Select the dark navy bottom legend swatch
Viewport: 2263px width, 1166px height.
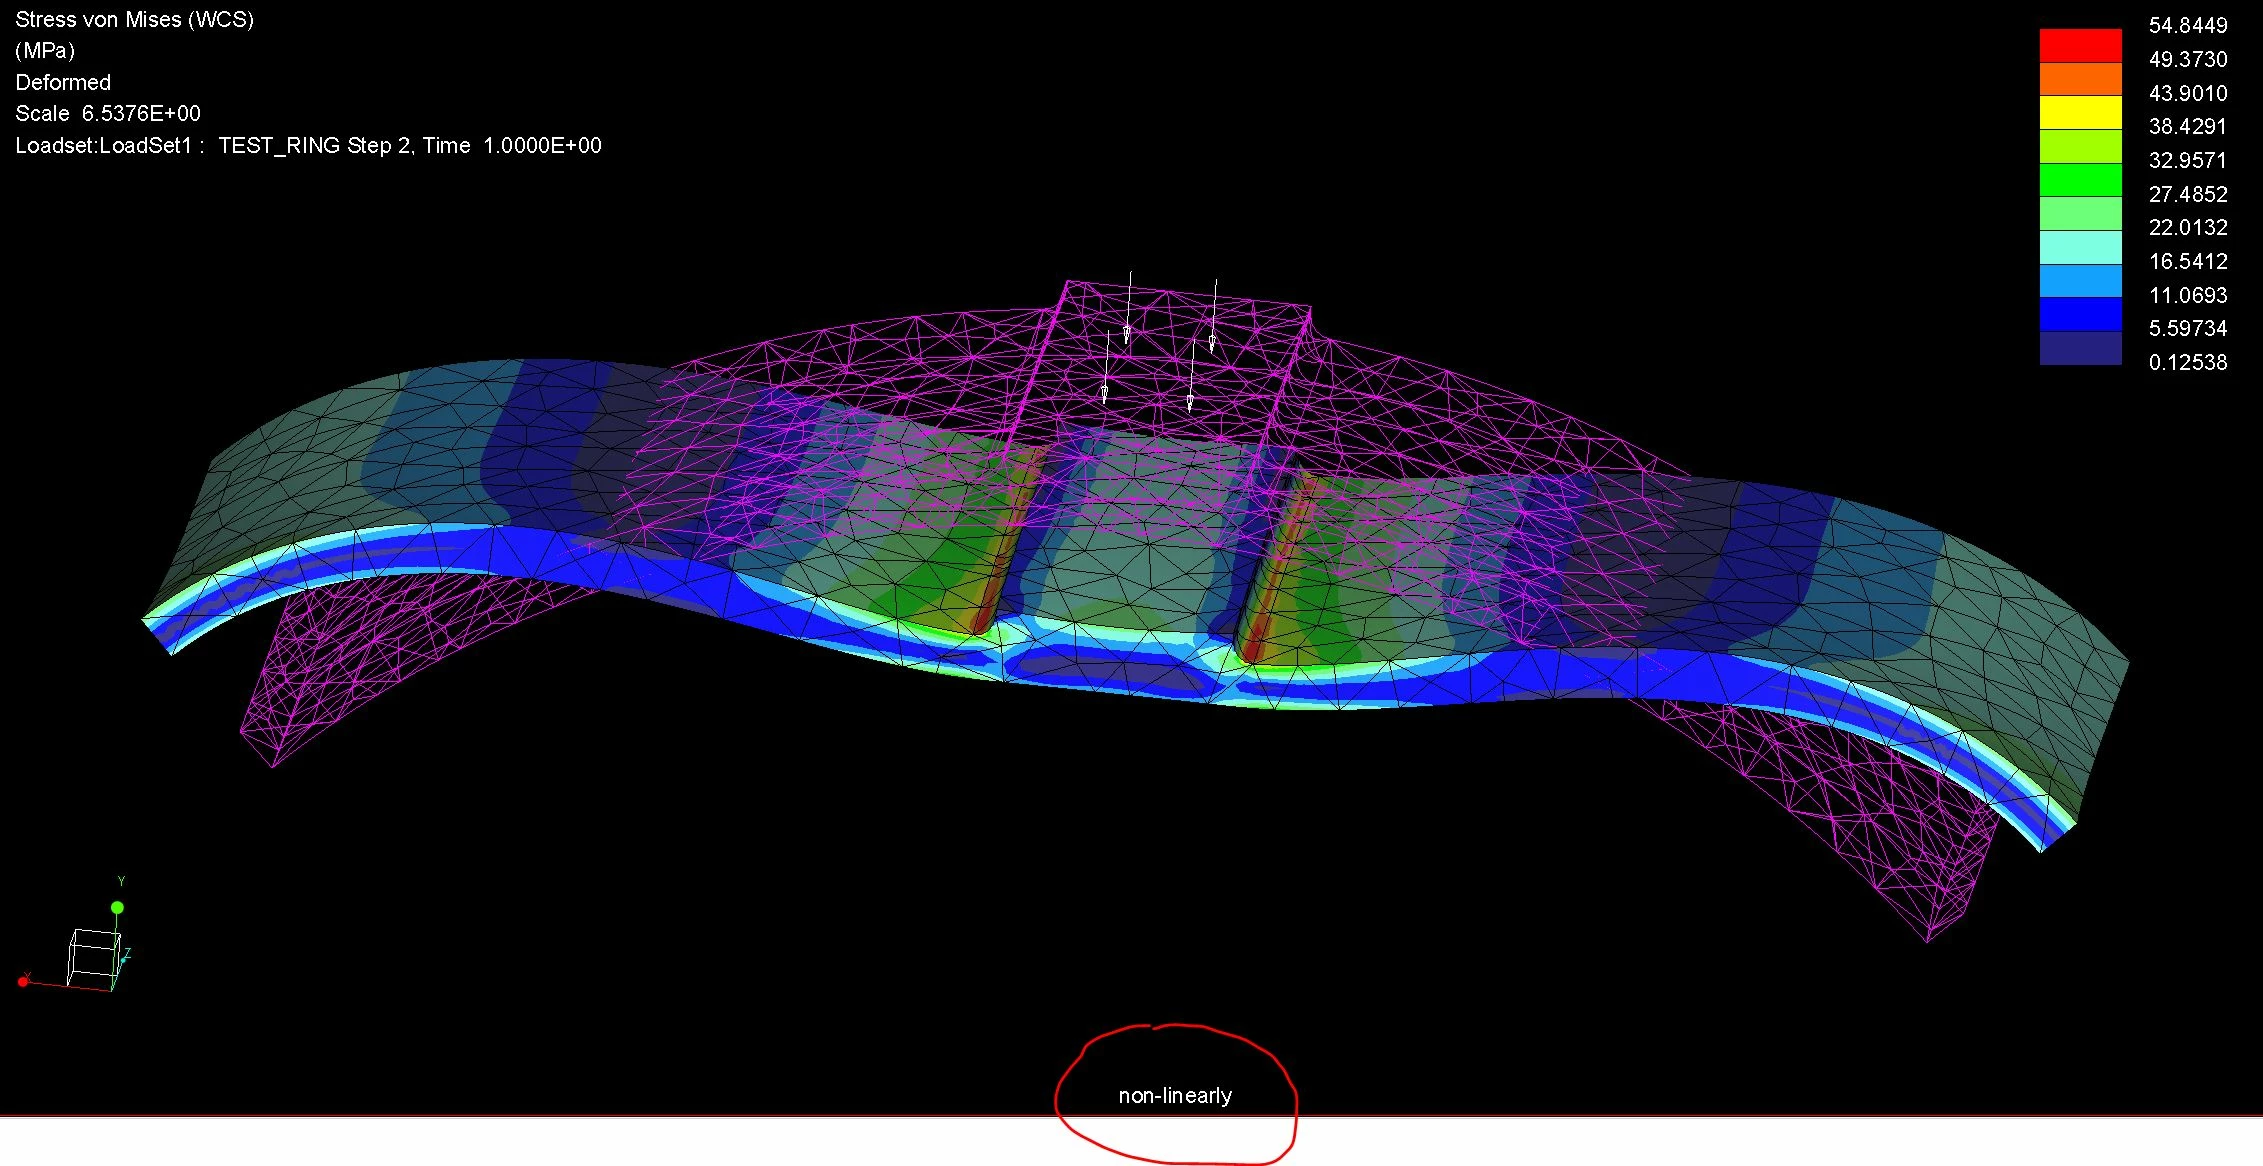(2080, 348)
